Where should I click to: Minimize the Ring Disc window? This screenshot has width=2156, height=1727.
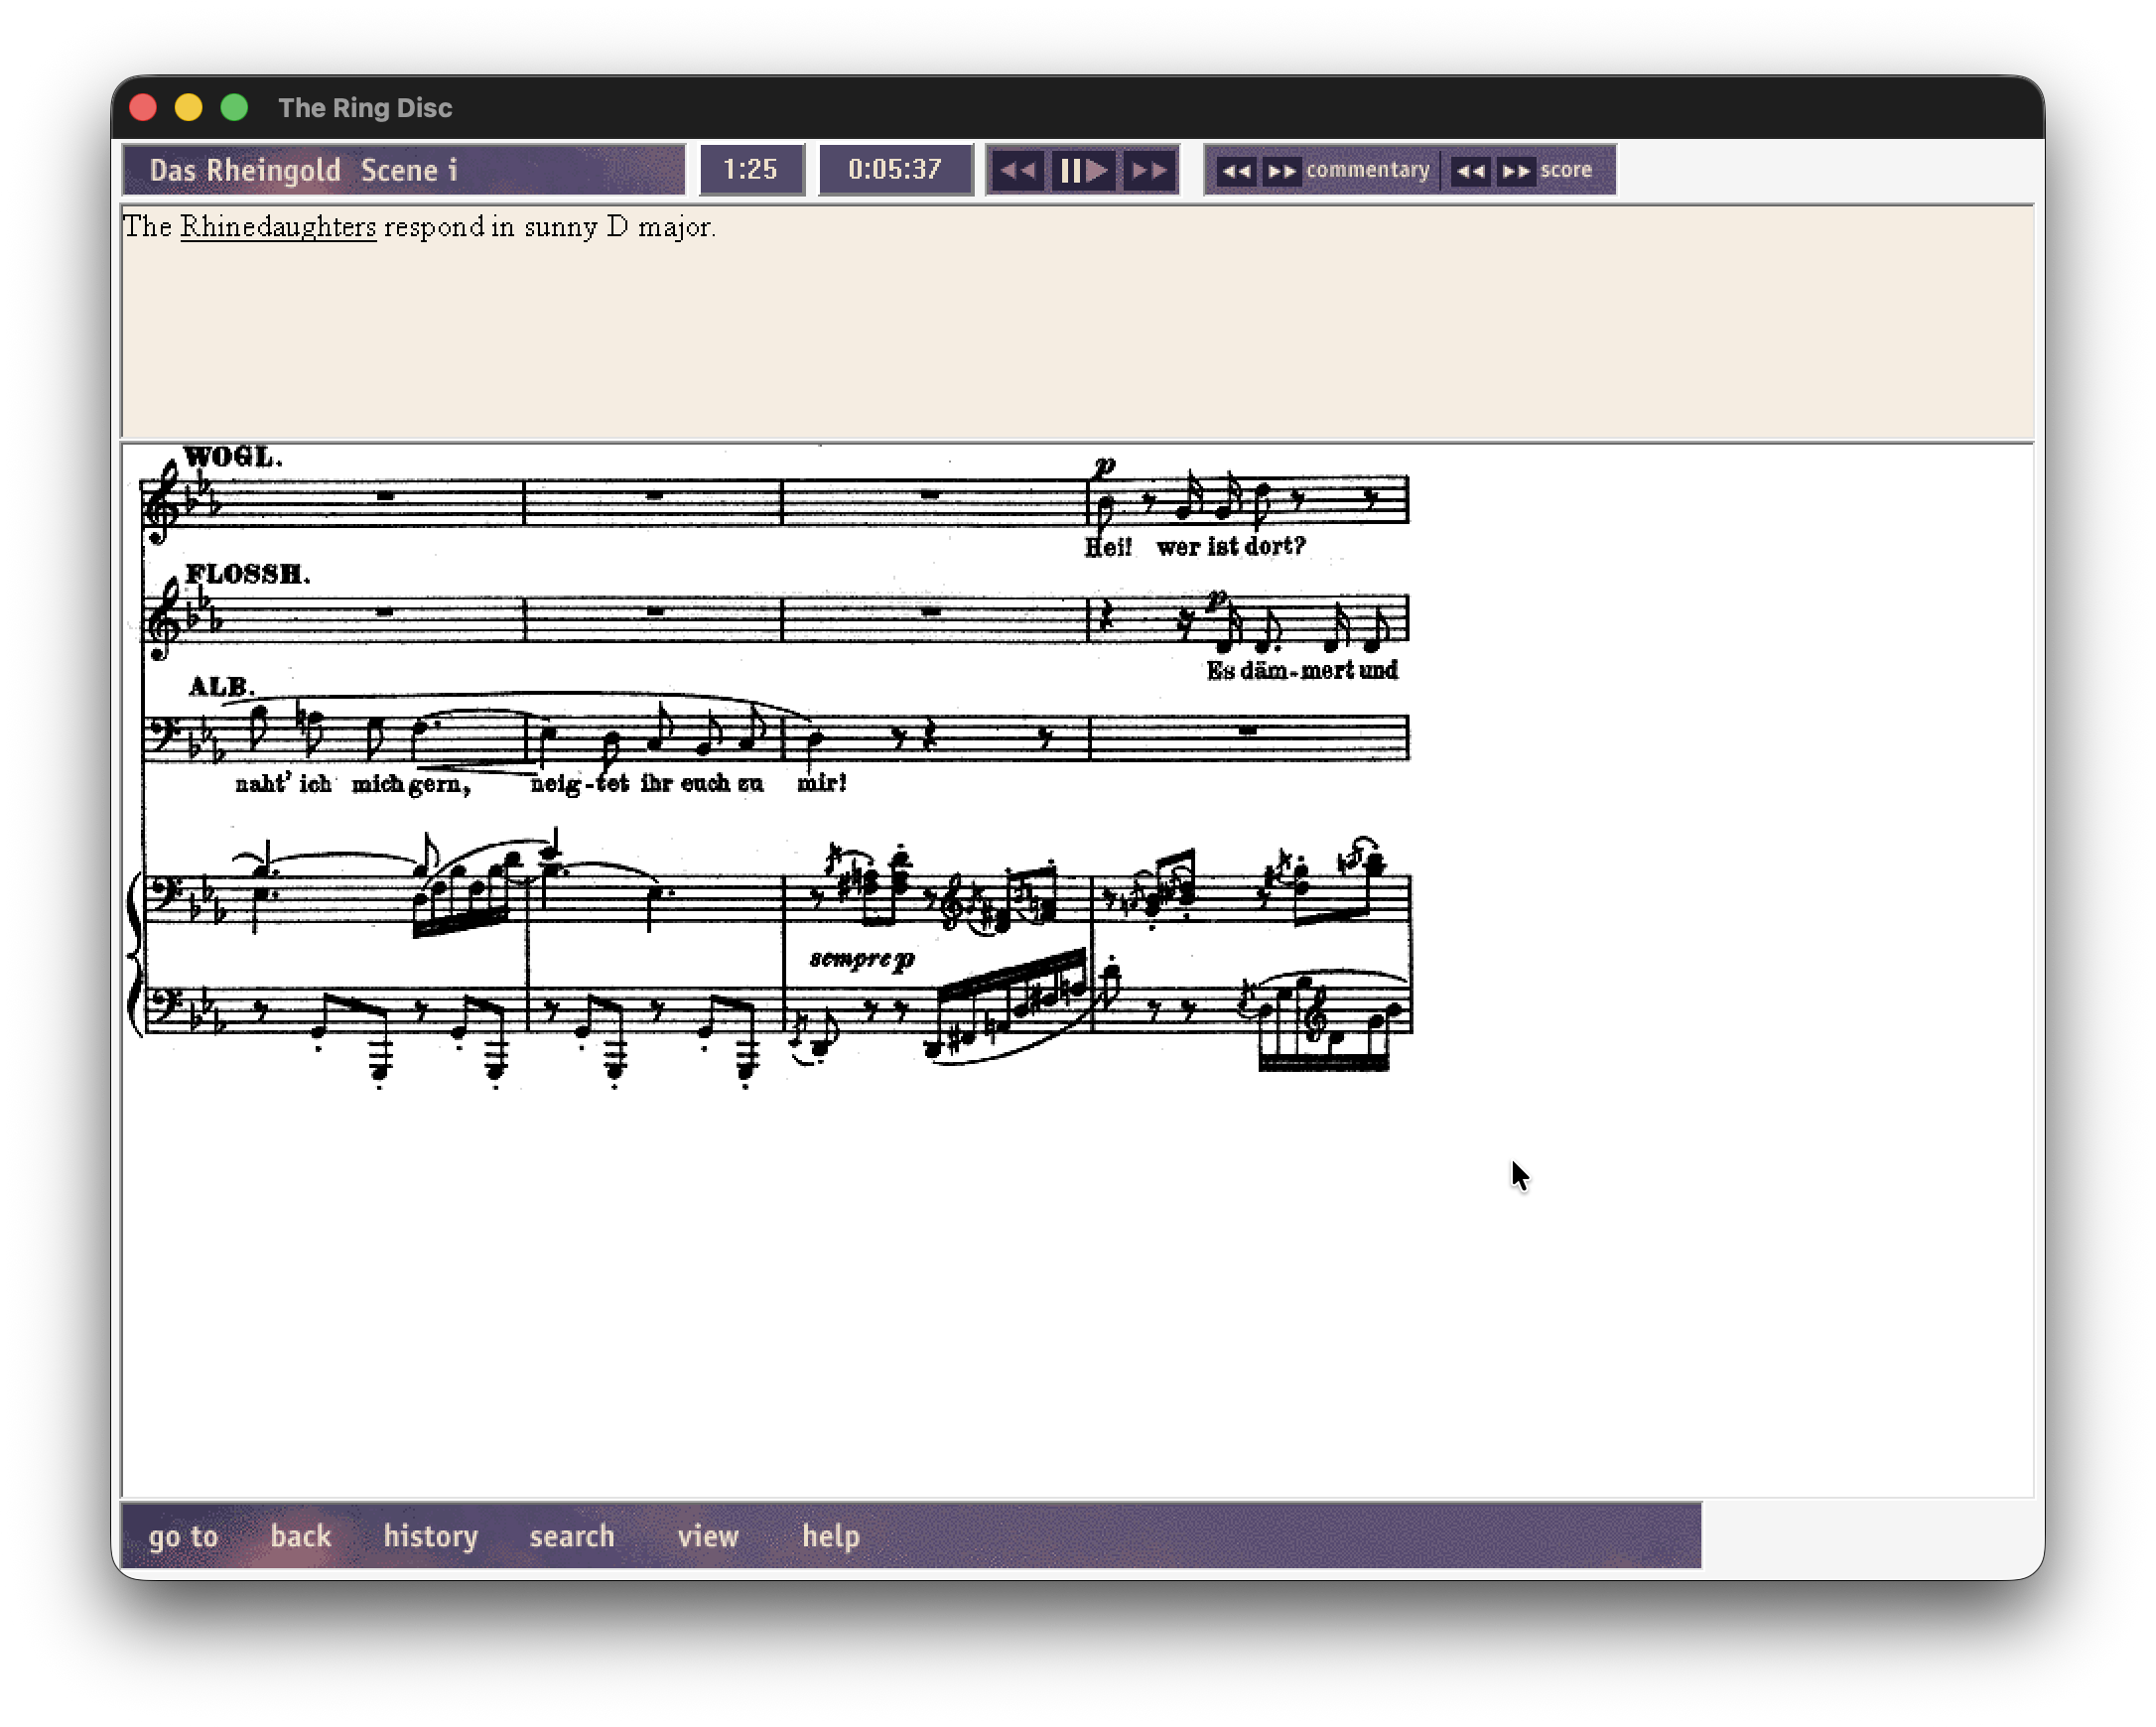click(188, 107)
